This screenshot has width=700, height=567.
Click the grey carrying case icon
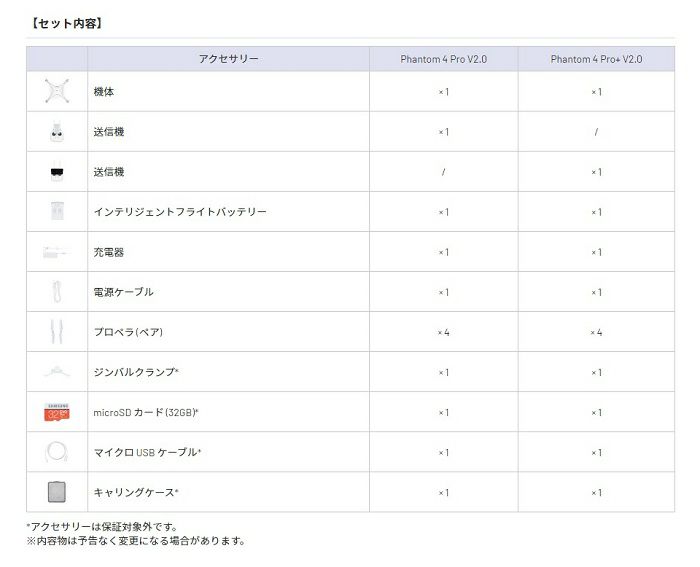click(56, 492)
